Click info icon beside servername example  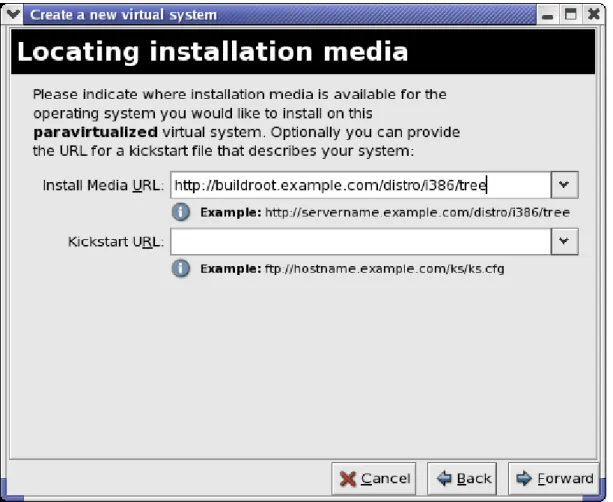click(181, 212)
